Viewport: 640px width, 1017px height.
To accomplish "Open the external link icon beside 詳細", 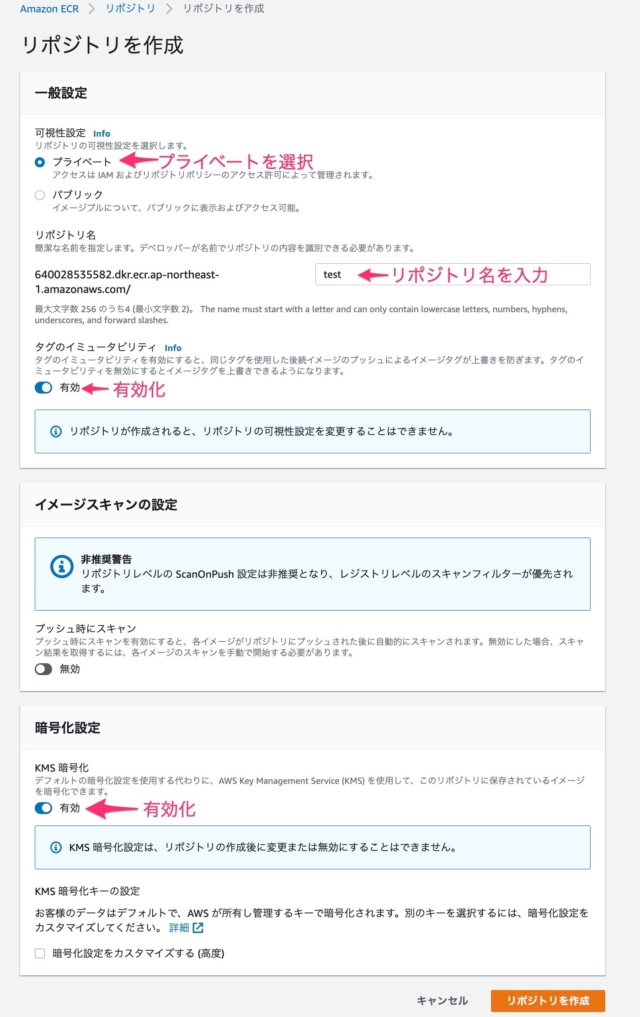I will 198,927.
